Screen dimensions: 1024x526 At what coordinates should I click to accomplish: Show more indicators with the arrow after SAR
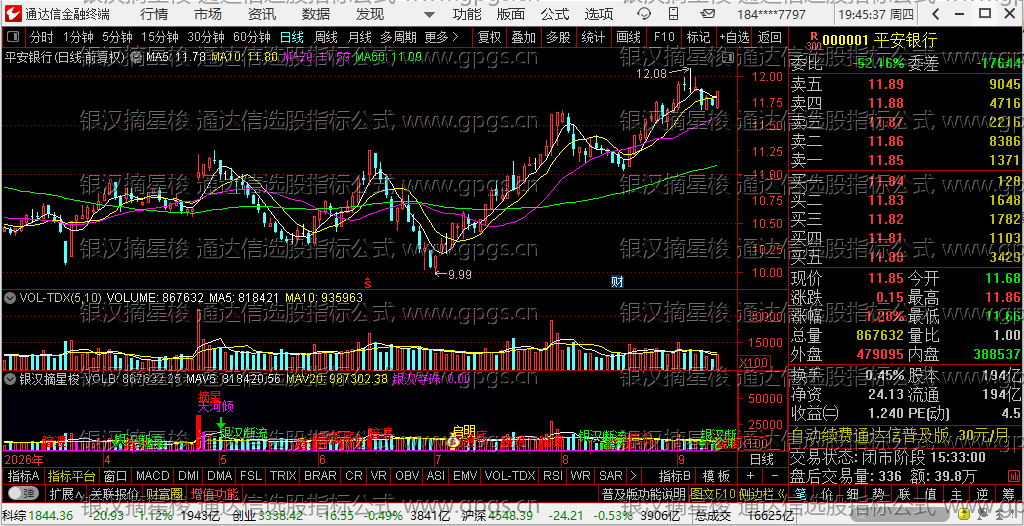coord(632,476)
